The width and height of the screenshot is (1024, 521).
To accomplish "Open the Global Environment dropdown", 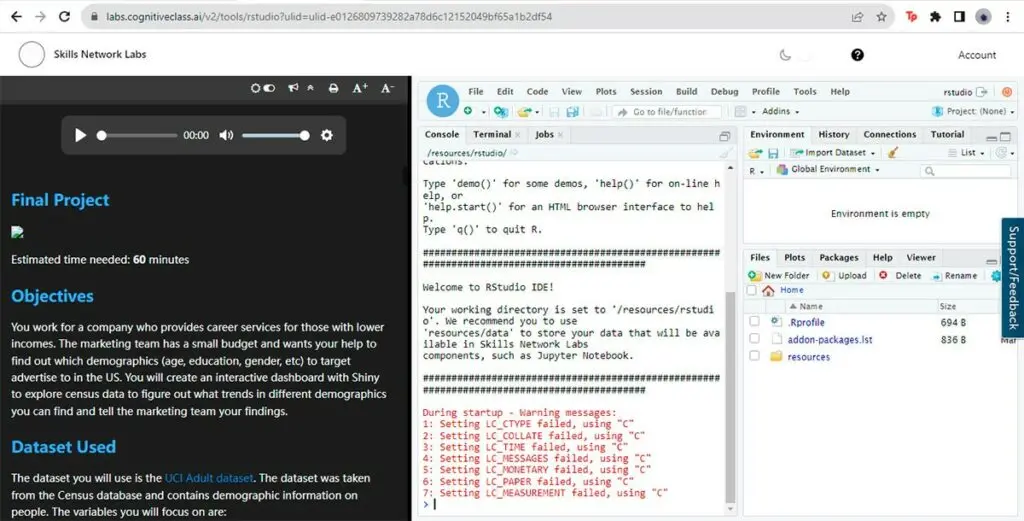I will tap(828, 170).
